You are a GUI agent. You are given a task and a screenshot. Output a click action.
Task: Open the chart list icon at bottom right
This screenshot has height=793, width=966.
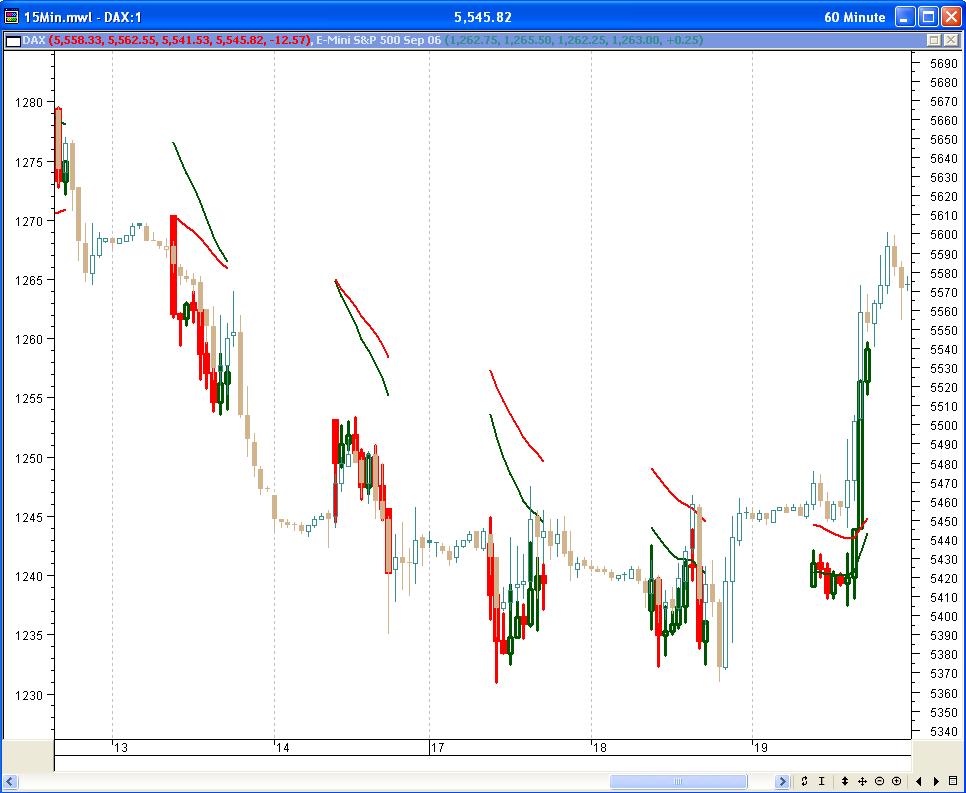pos(953,781)
